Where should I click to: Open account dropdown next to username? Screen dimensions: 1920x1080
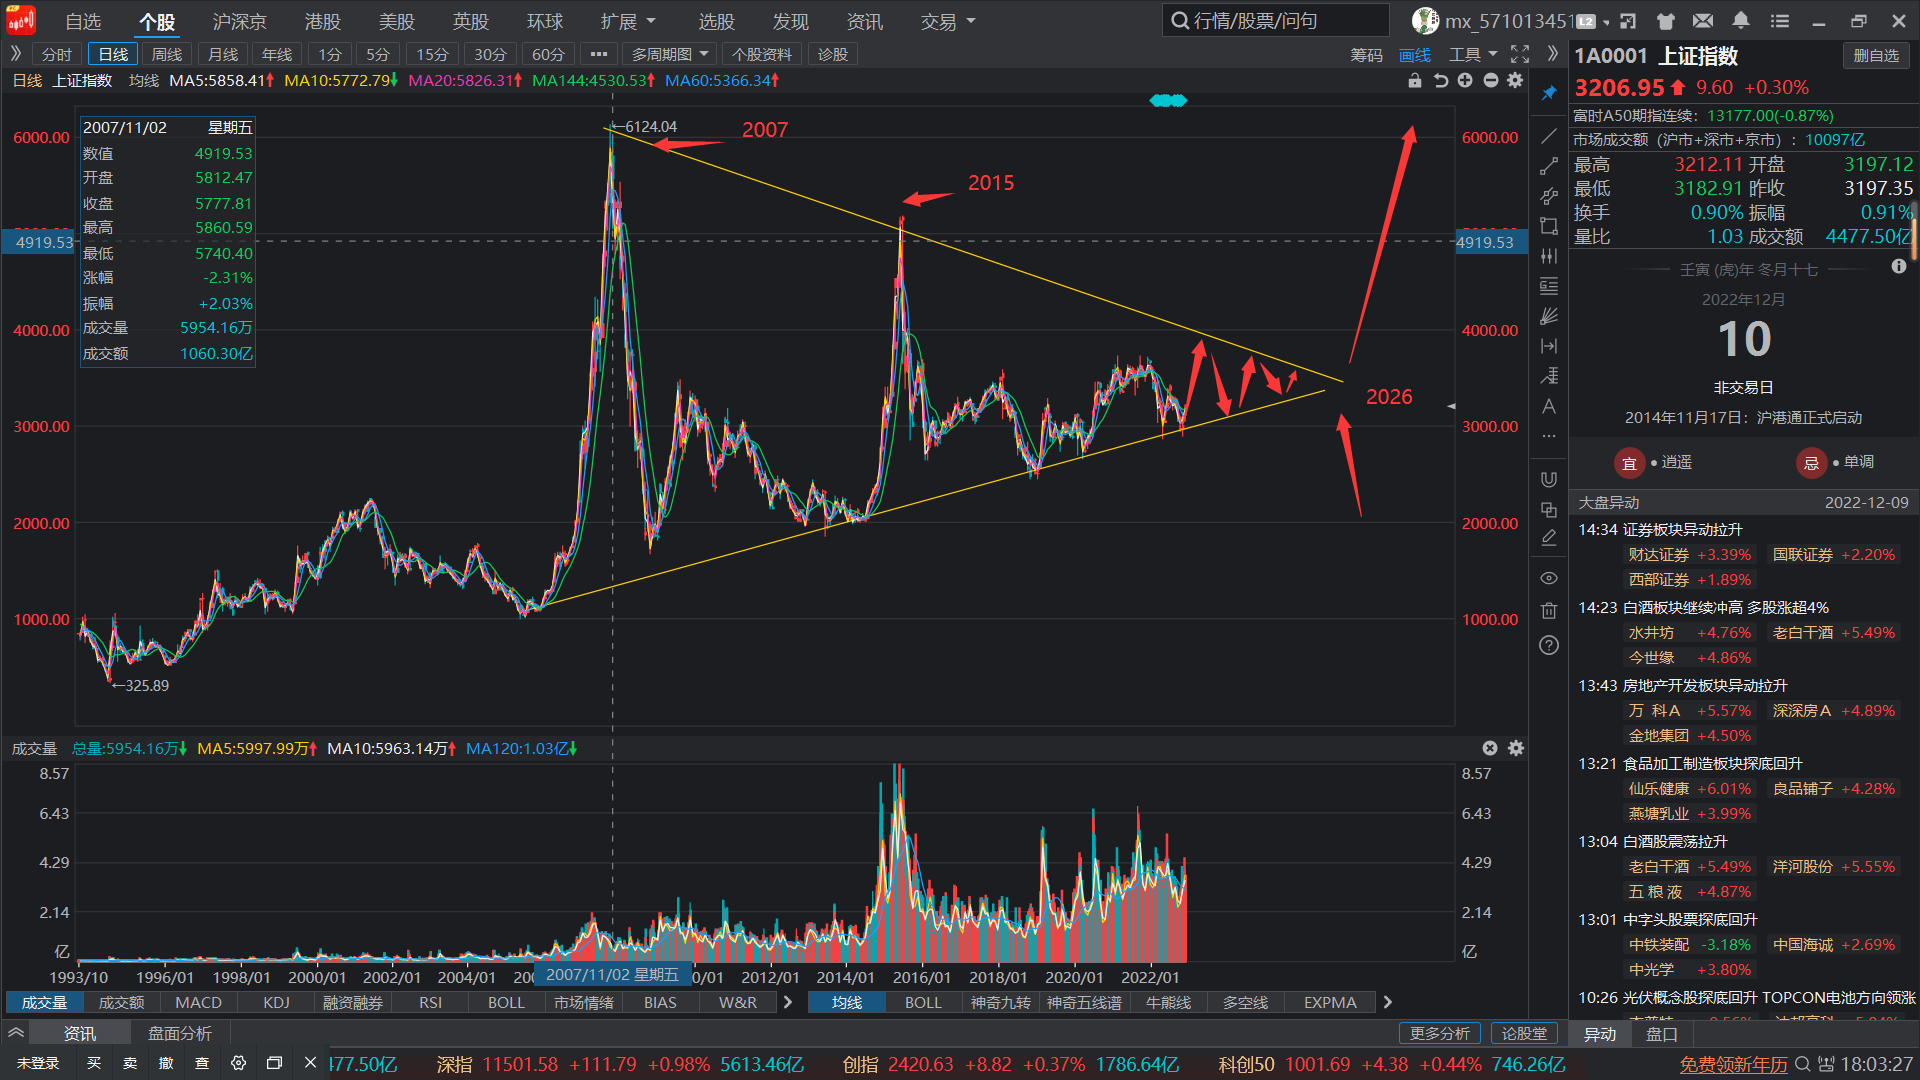coord(1607,21)
